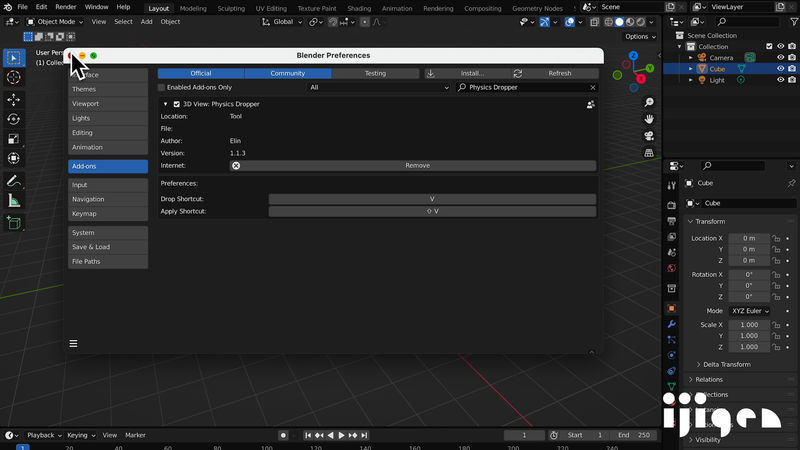
Task: Toggle Enabled Add-ons Only checkbox
Action: click(162, 87)
